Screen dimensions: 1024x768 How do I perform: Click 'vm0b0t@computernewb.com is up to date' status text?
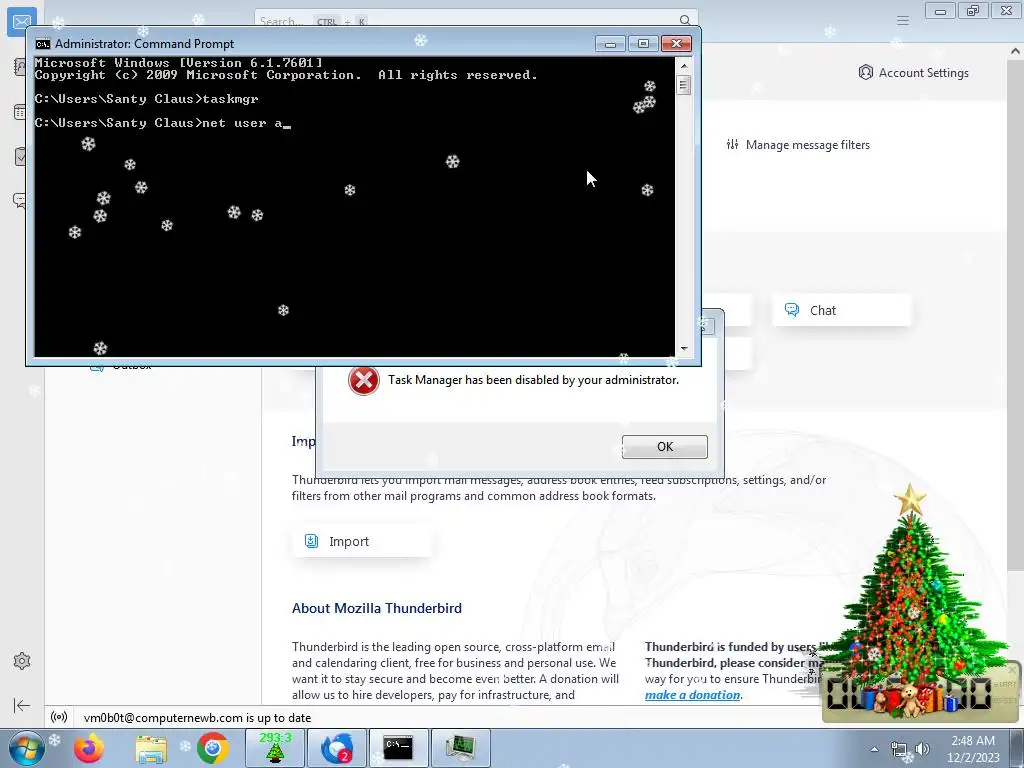point(197,718)
